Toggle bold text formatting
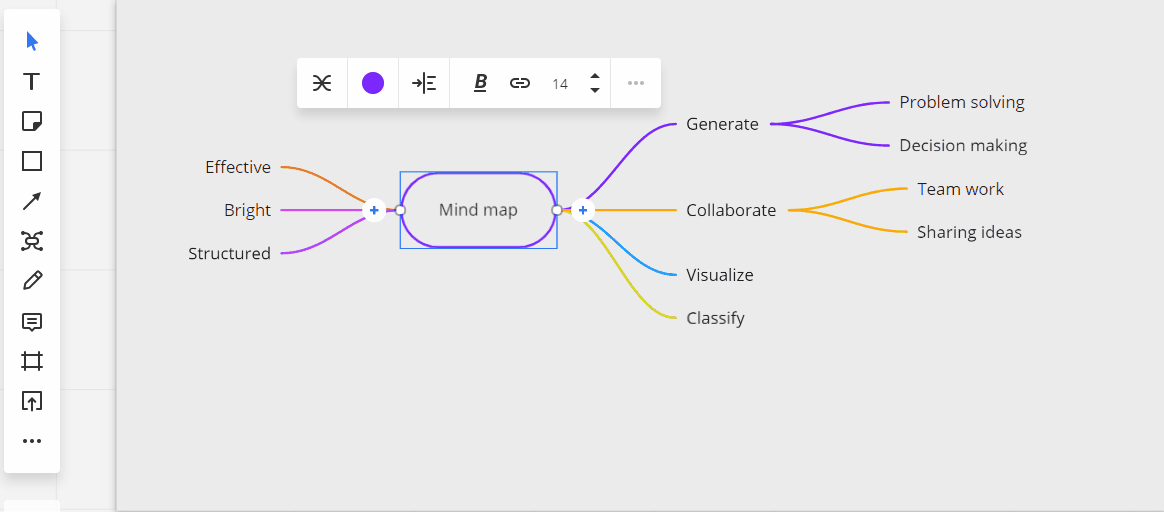Image resolution: width=1164 pixels, height=512 pixels. (480, 83)
